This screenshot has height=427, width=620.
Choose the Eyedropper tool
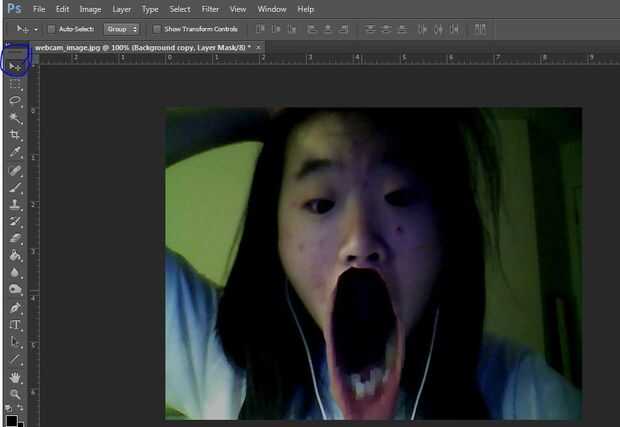click(15, 153)
